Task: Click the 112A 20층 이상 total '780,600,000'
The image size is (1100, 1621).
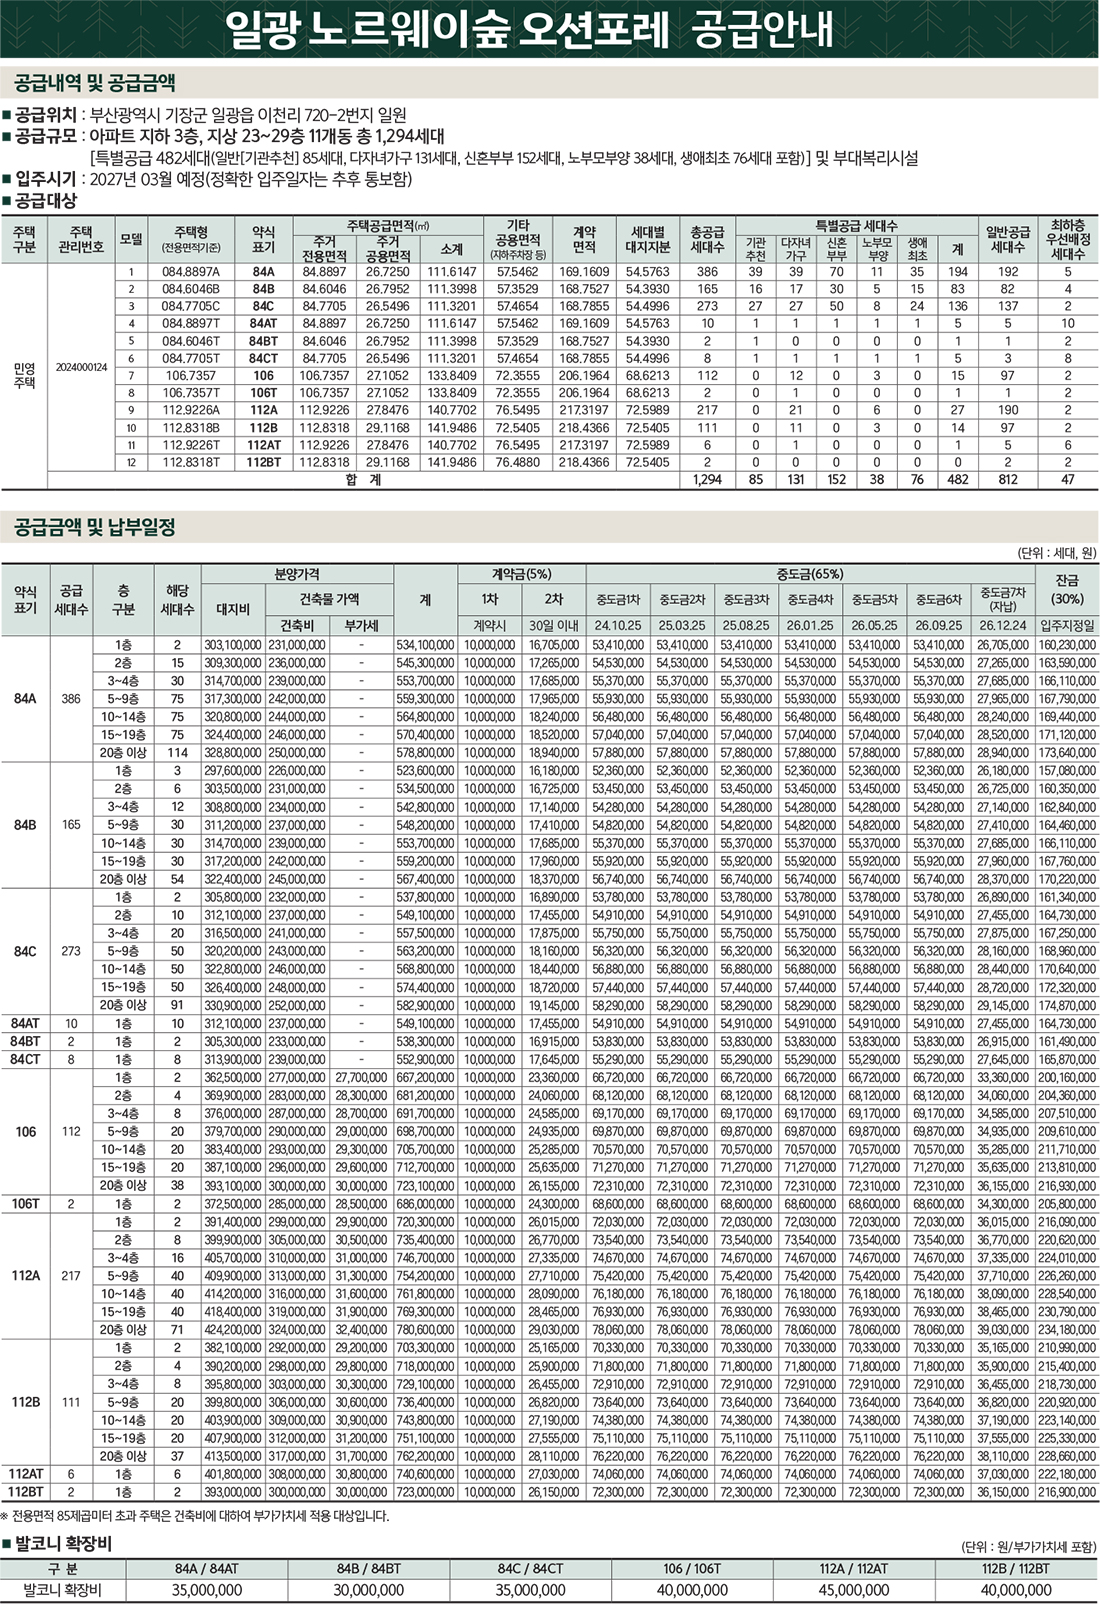Action: 425,1330
